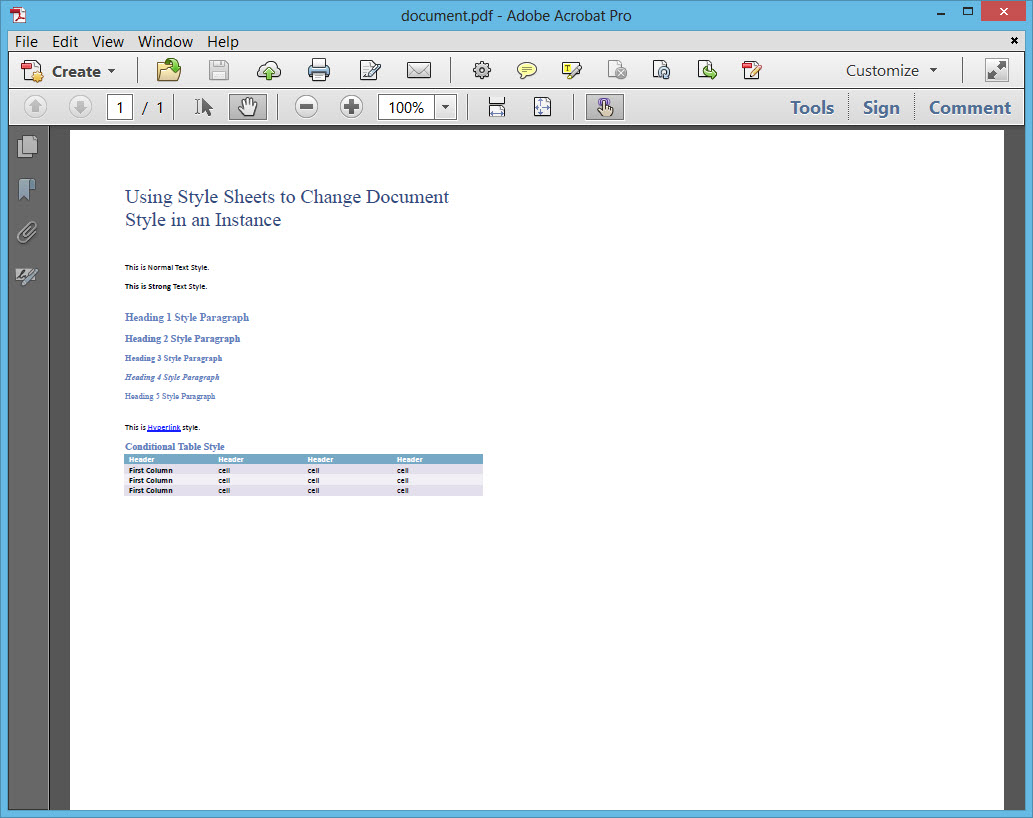Fit page to window width

click(x=497, y=107)
